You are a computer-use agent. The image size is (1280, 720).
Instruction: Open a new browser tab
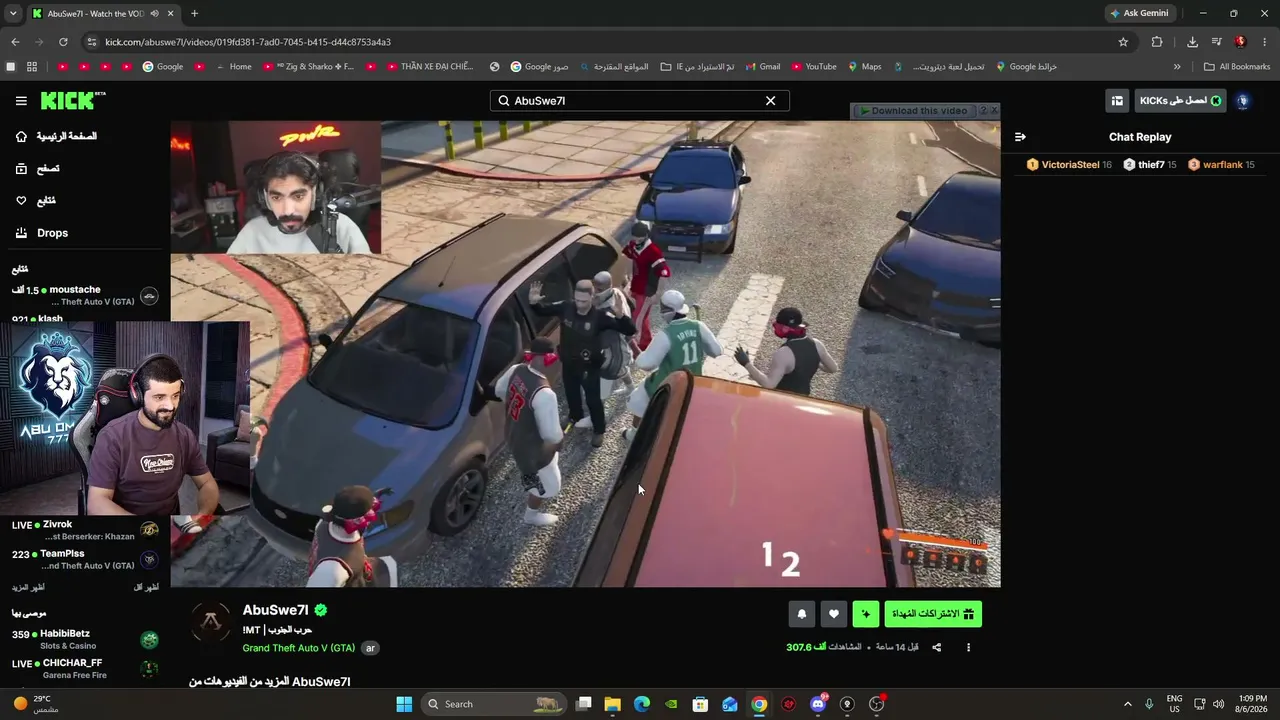click(194, 13)
